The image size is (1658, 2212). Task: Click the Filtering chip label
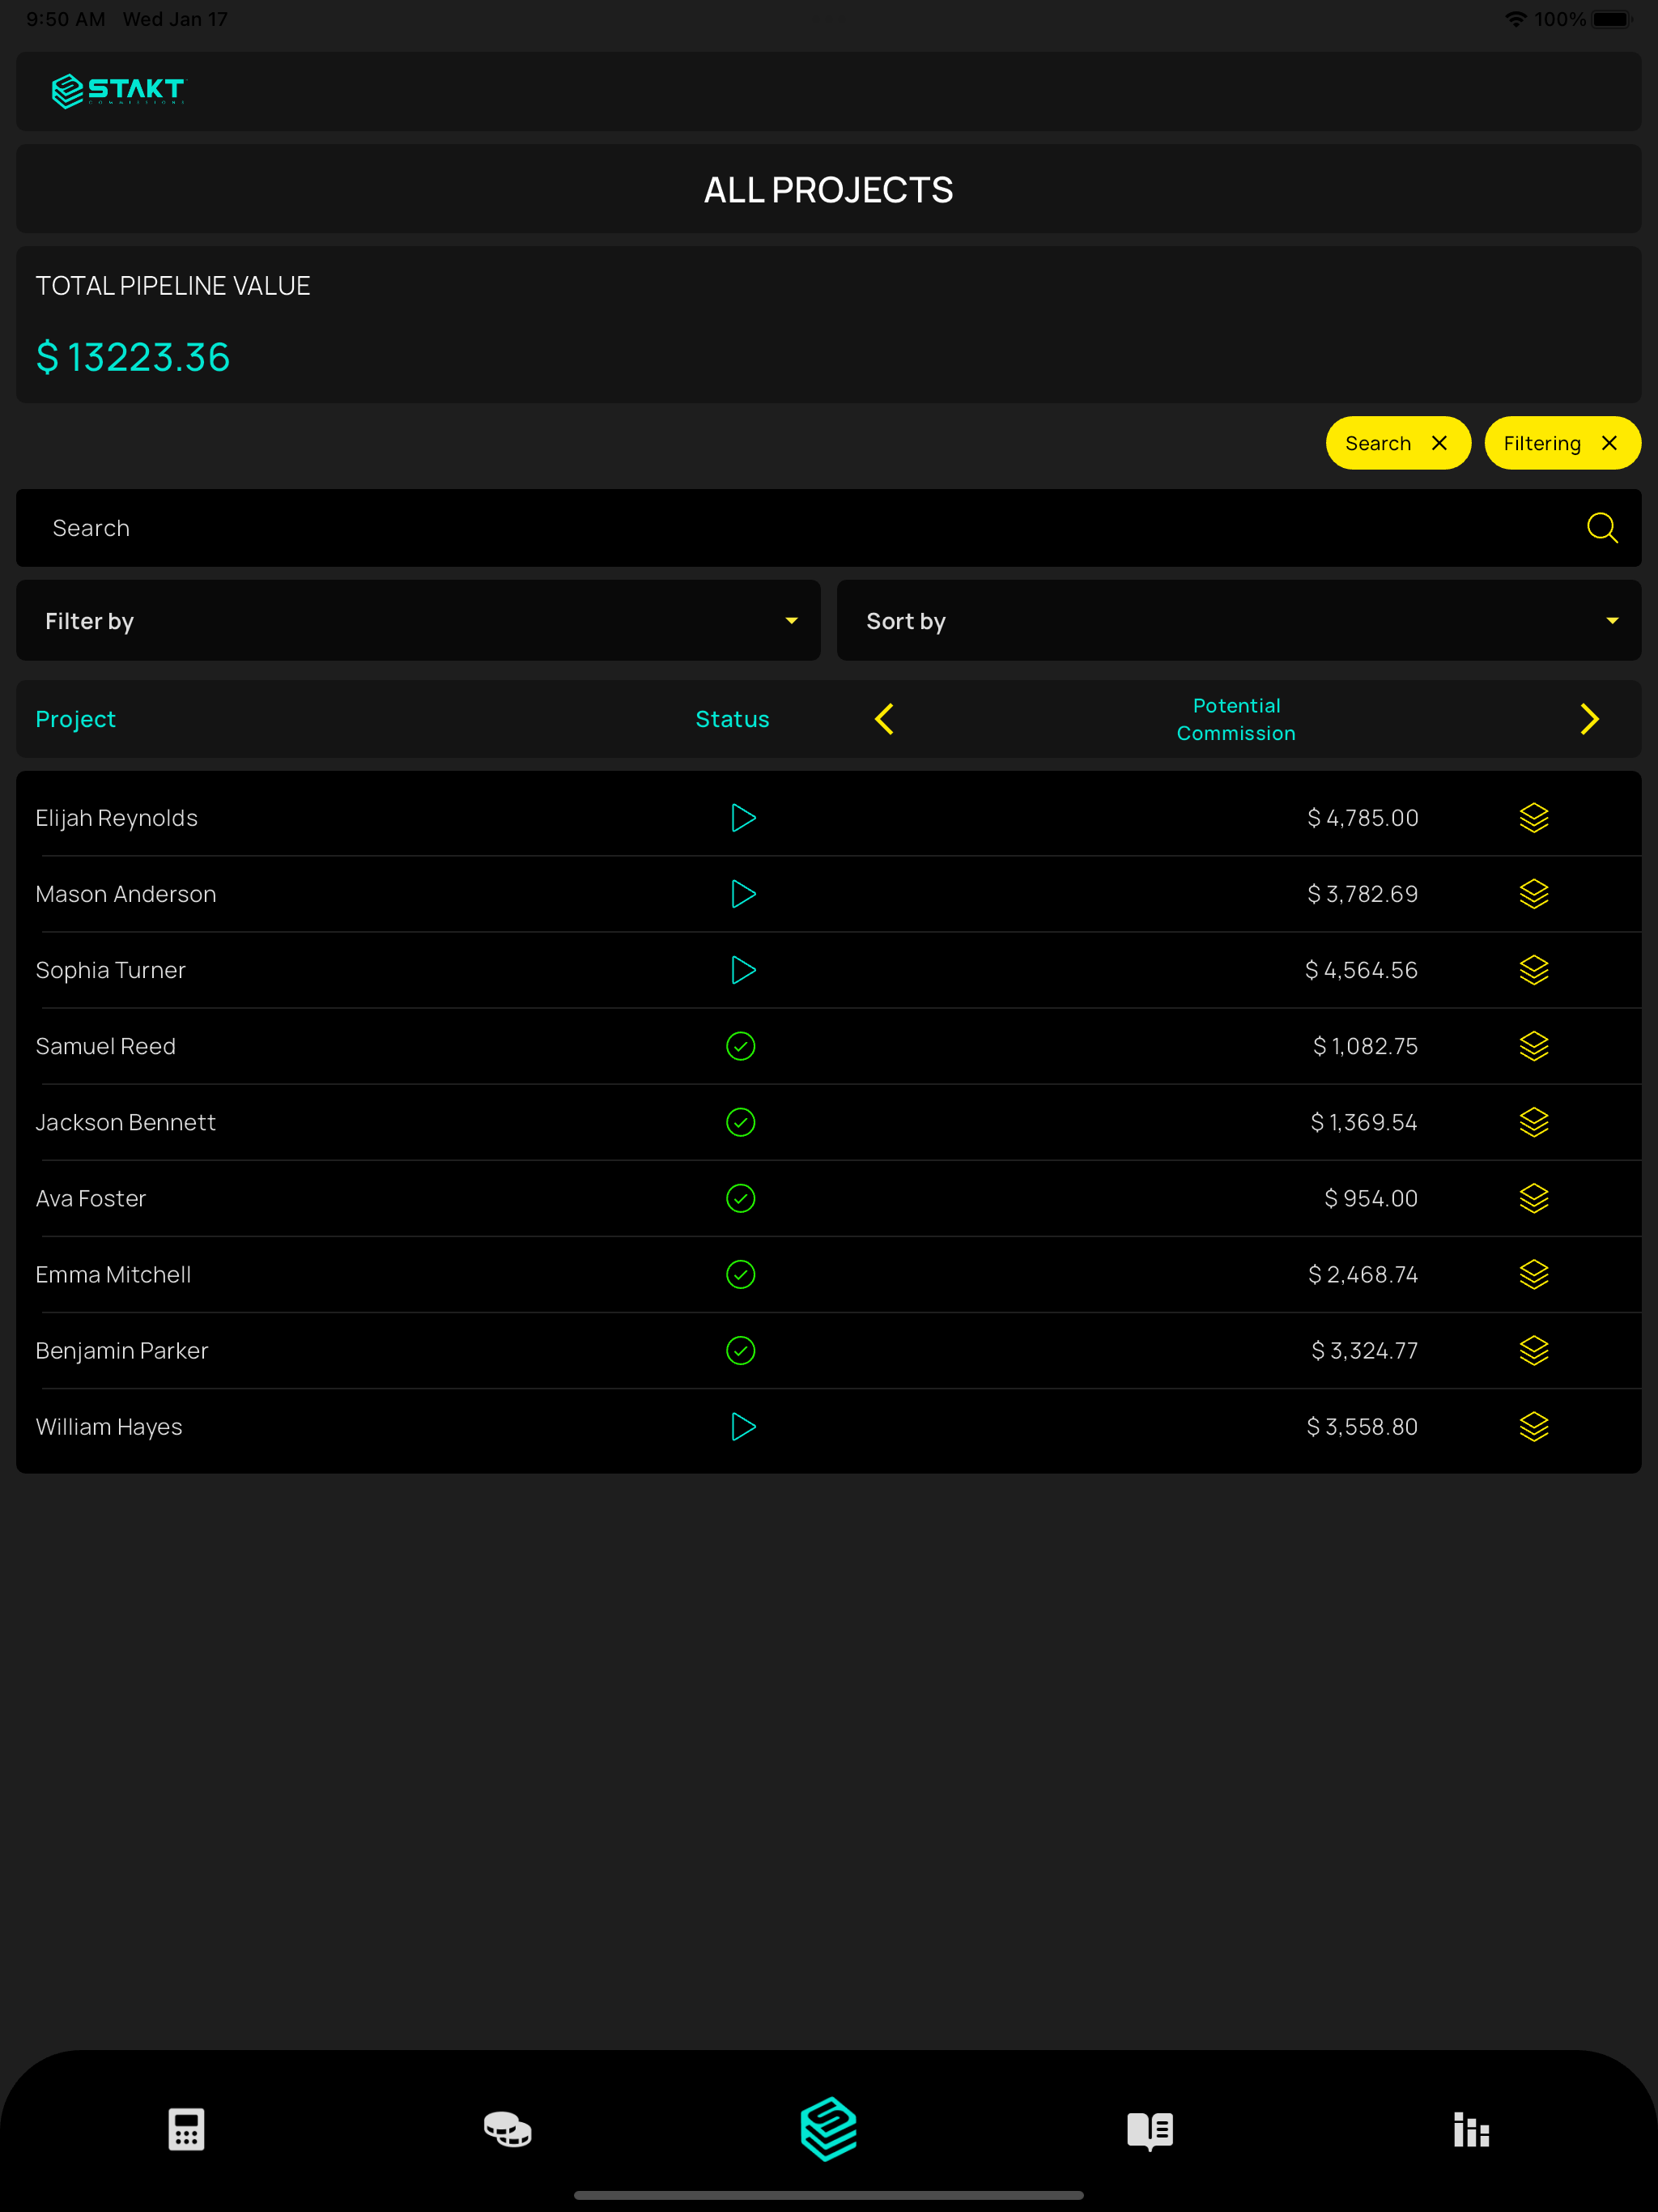pos(1541,443)
